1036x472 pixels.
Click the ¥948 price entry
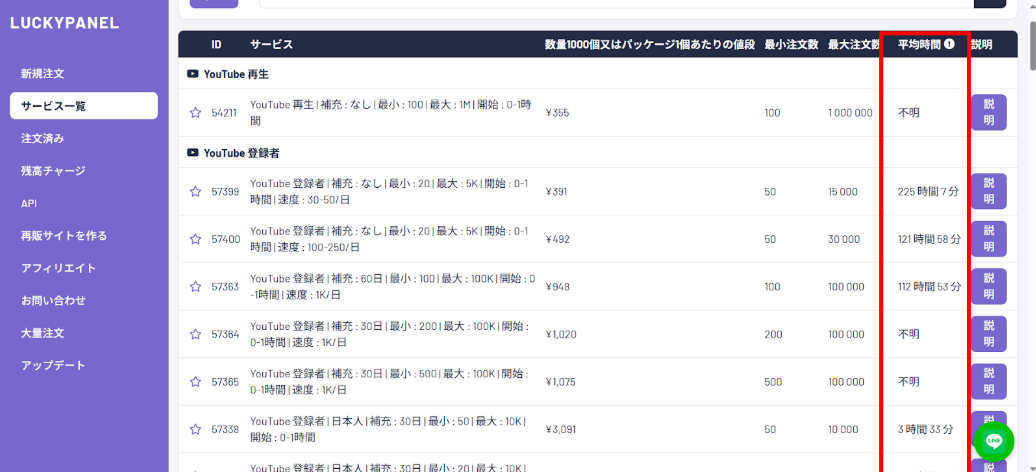(x=558, y=287)
